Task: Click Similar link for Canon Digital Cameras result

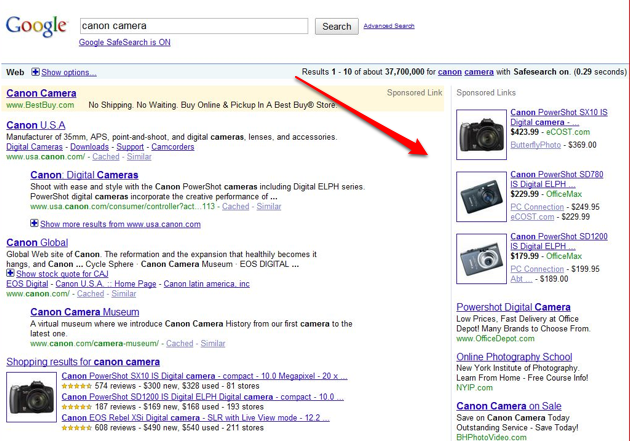Action: (269, 206)
